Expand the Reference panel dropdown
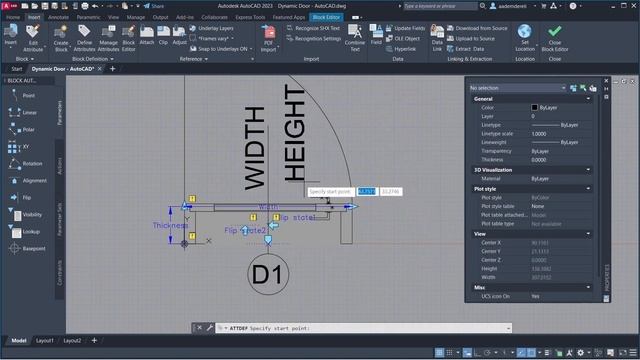 pyautogui.click(x=194, y=59)
